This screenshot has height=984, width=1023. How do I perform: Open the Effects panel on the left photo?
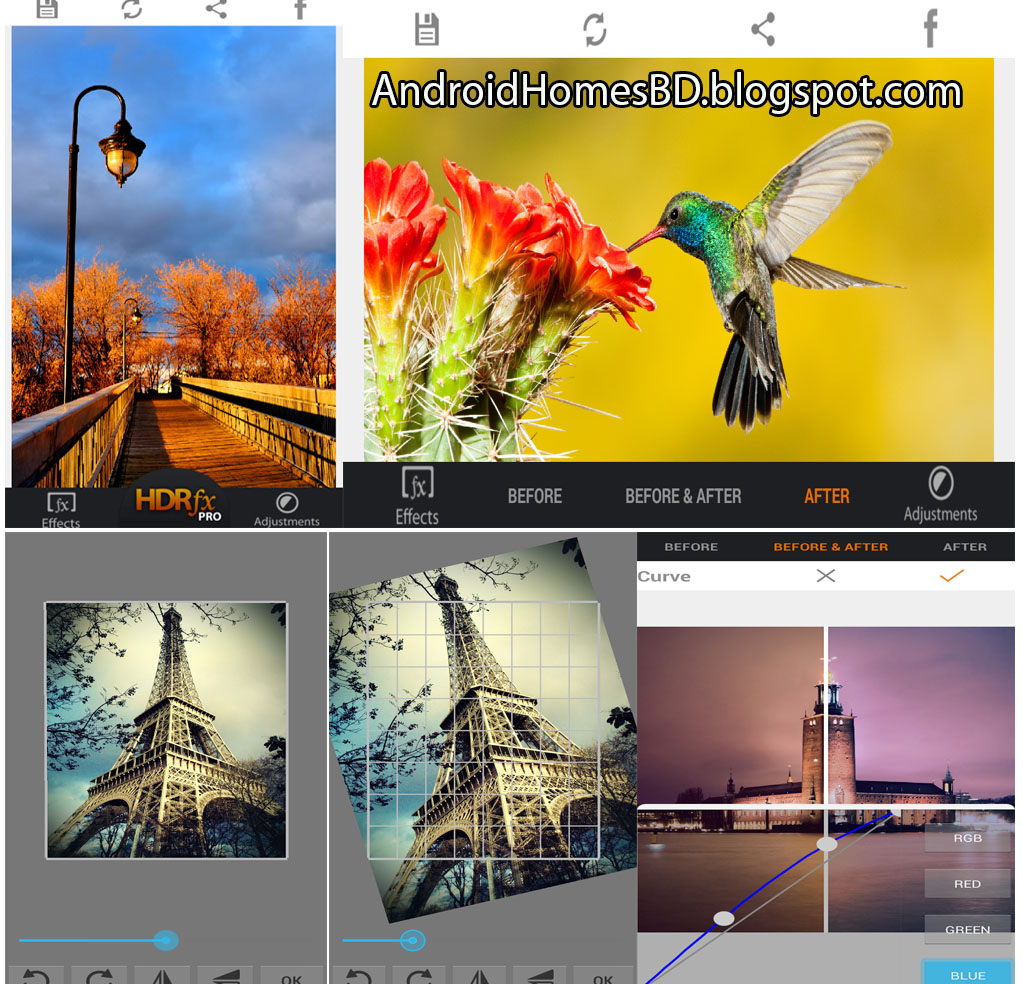[x=60, y=503]
